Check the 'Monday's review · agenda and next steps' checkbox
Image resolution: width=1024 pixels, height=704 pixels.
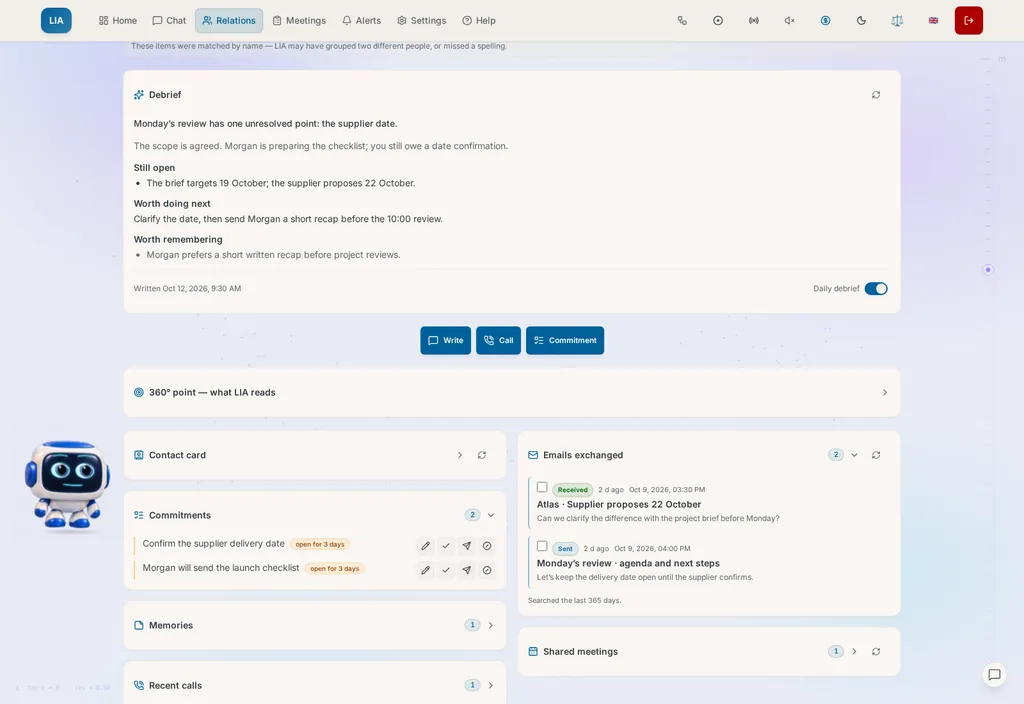(x=542, y=546)
